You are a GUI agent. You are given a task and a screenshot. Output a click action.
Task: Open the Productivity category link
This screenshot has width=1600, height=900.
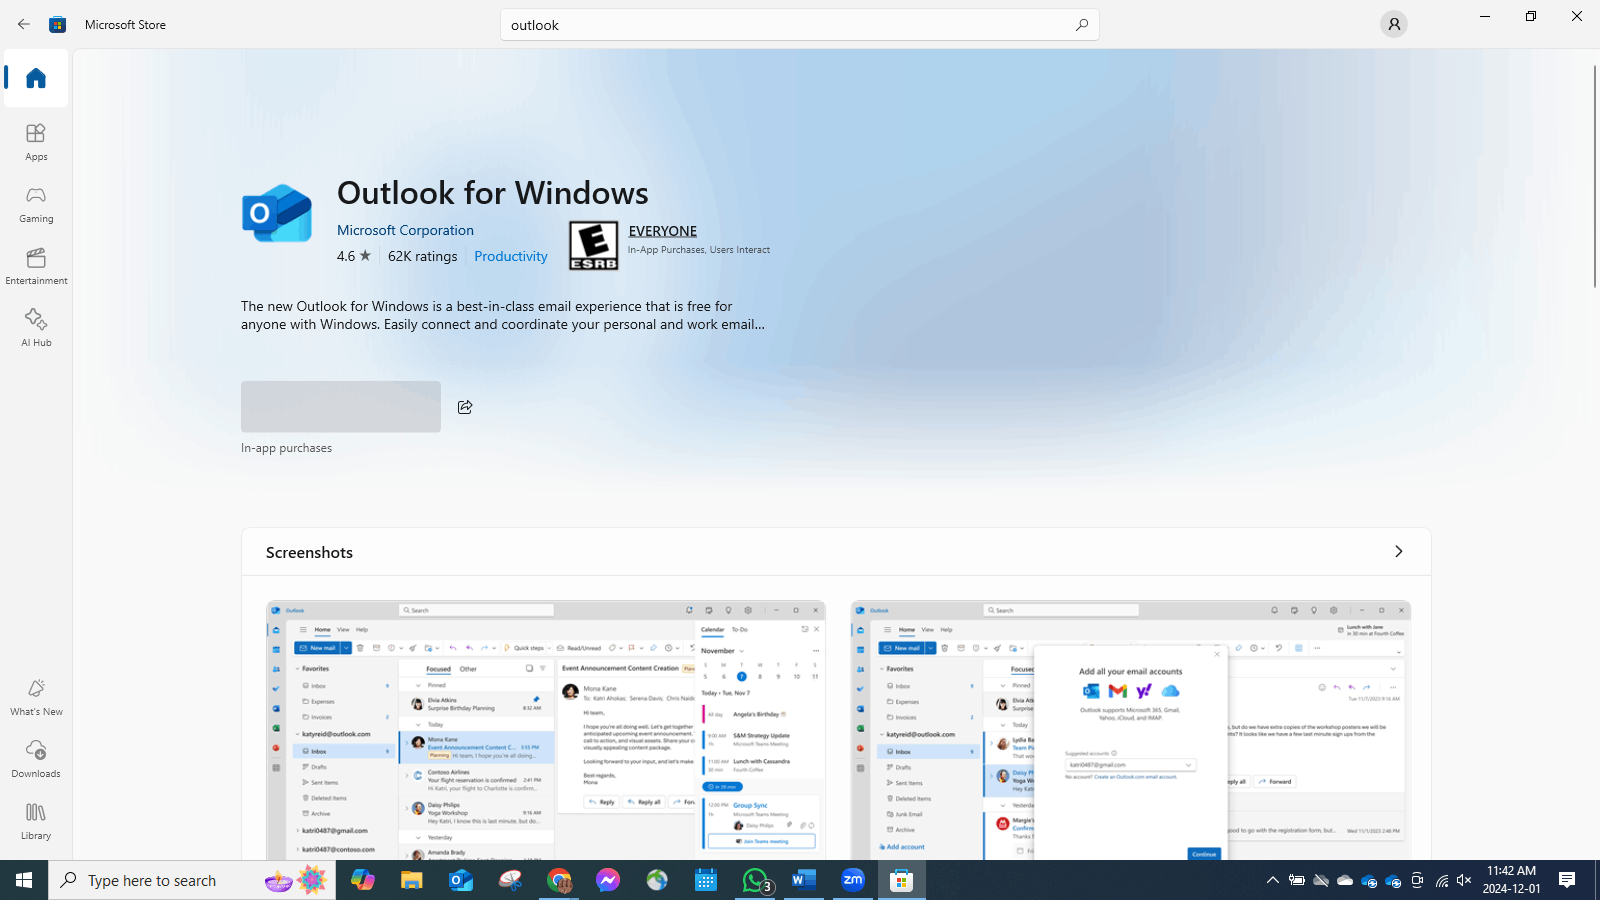click(510, 256)
